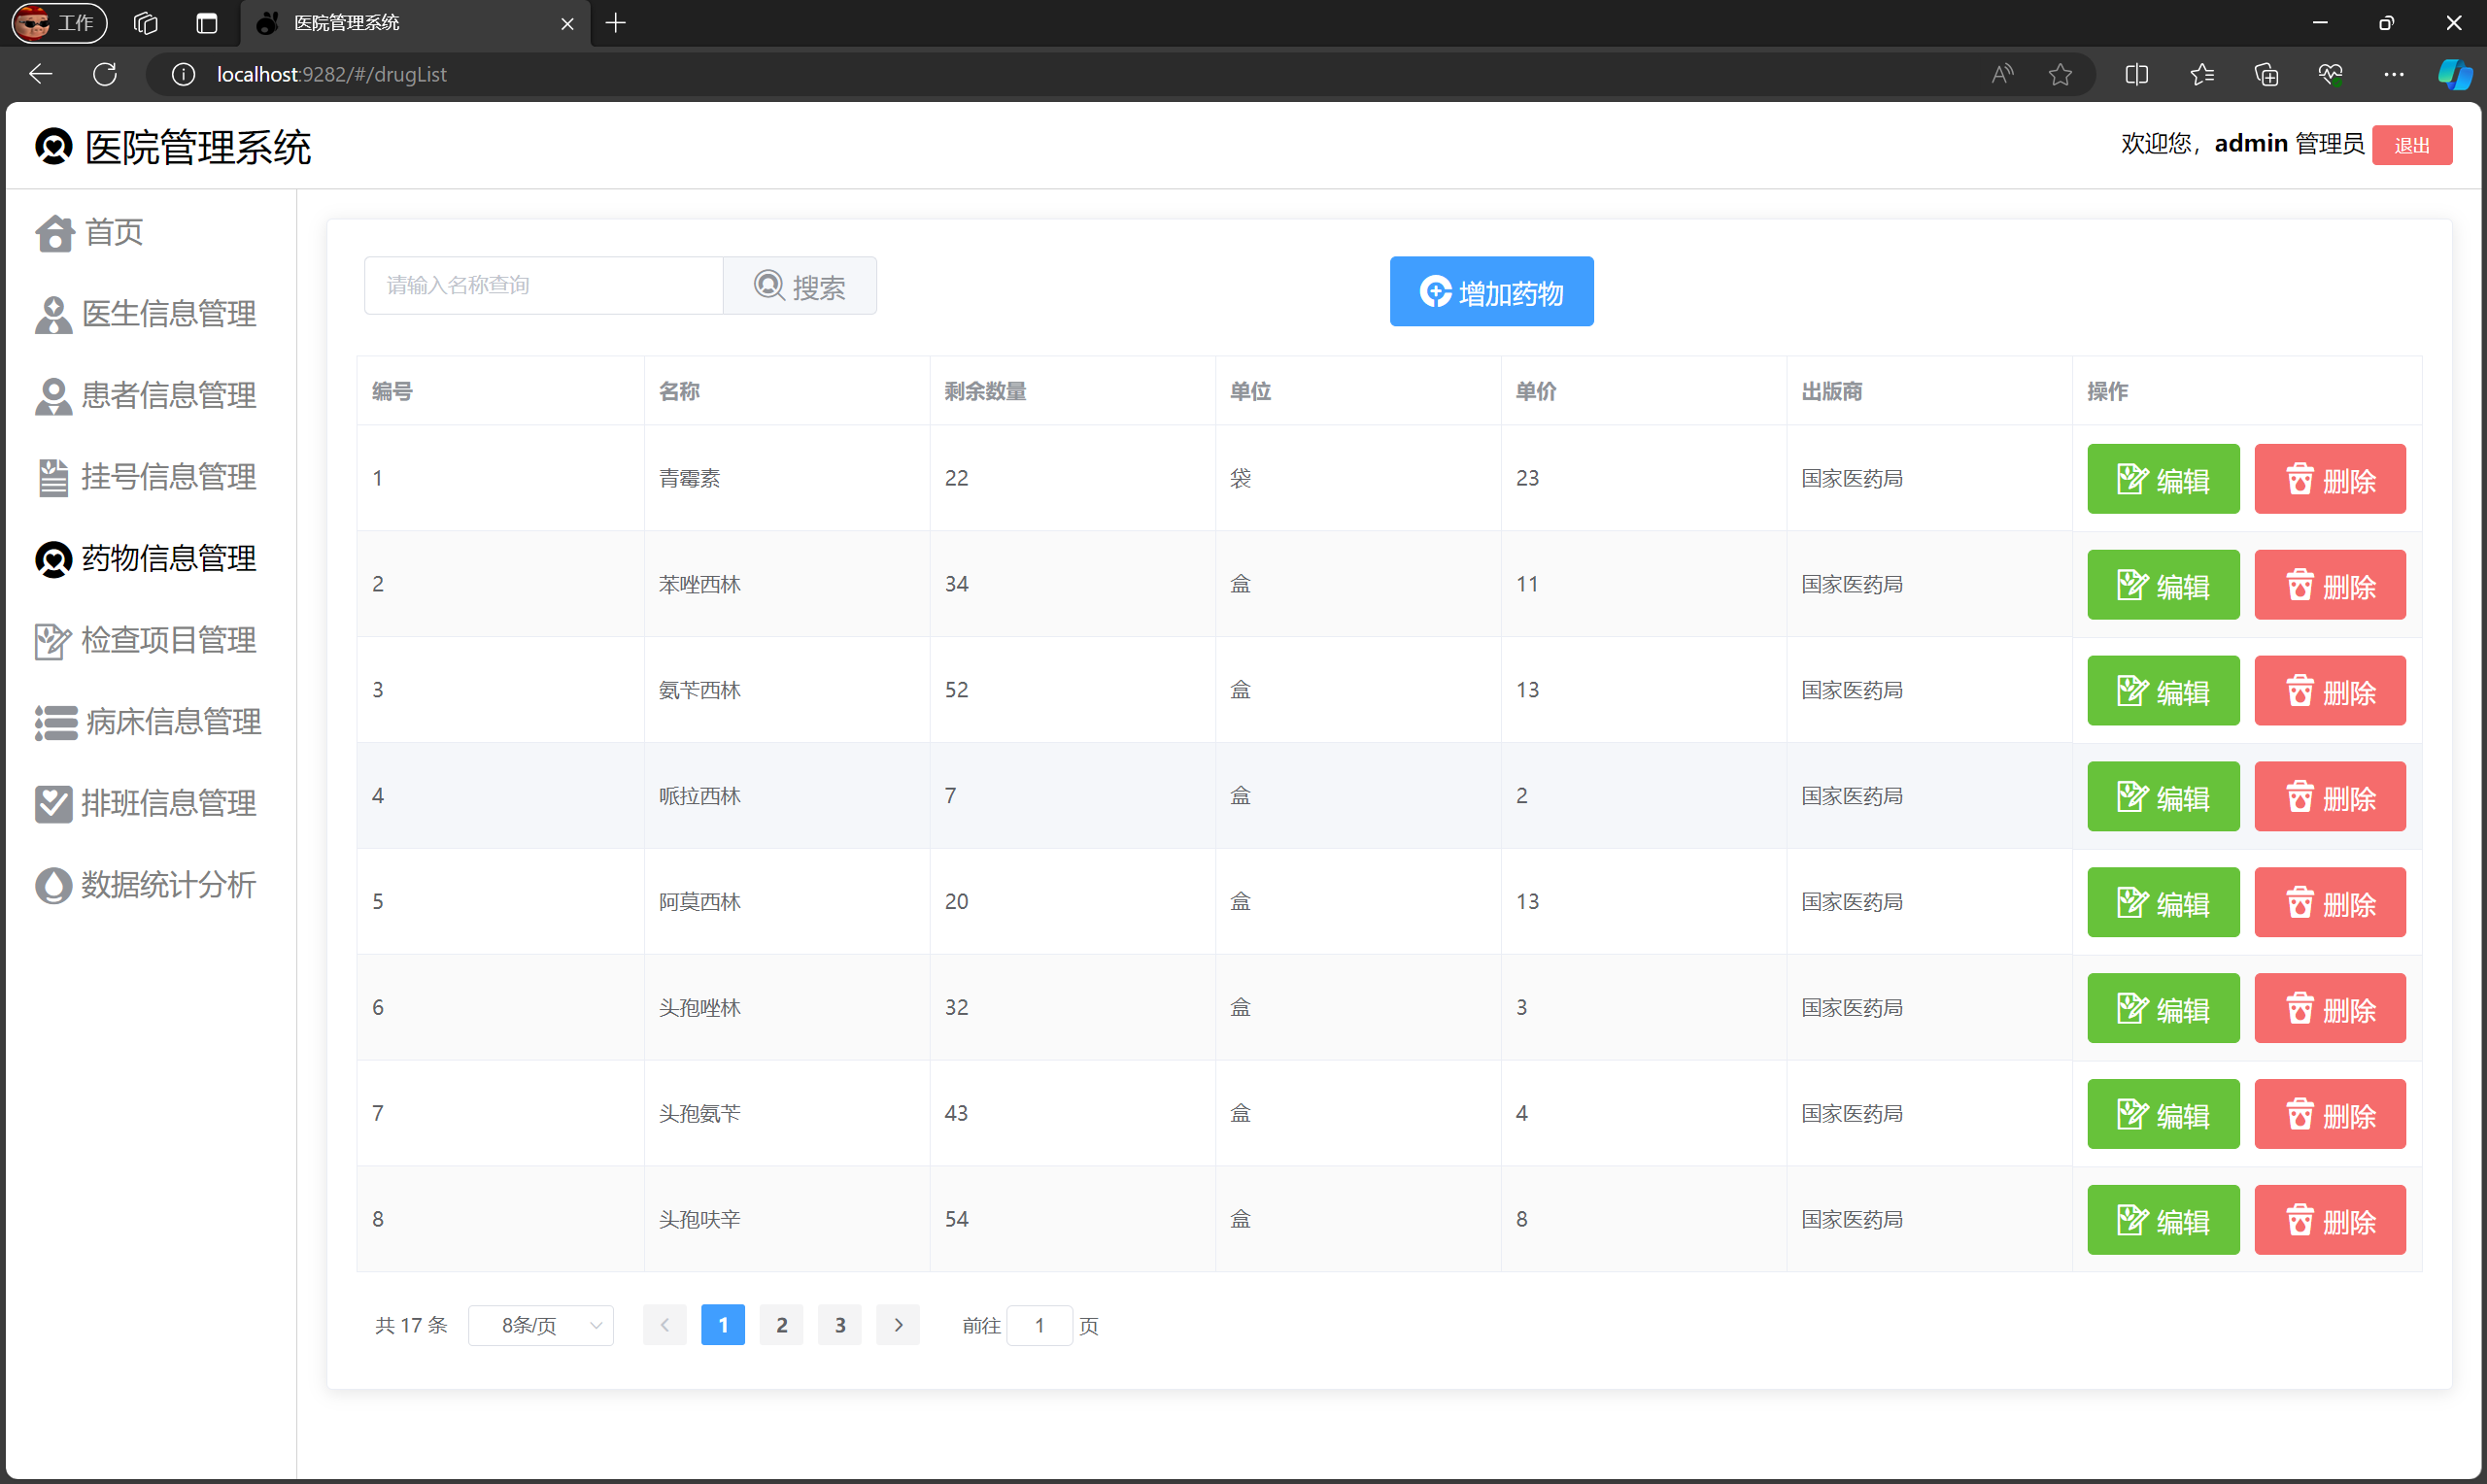Click the blue 增加药物 button

(x=1491, y=292)
